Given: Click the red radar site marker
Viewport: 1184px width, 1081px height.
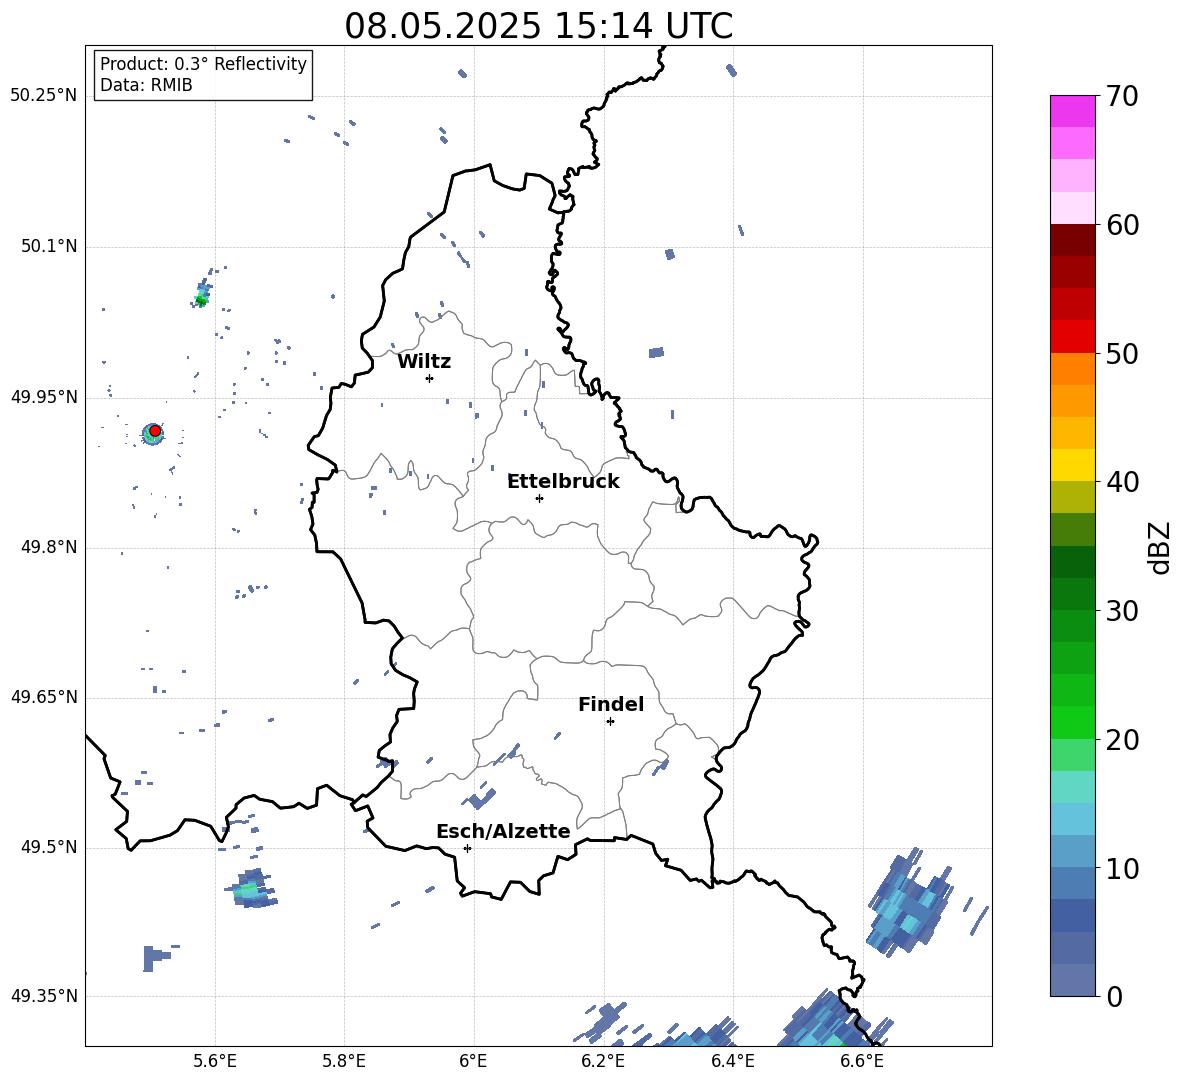Looking at the screenshot, I should (155, 431).
